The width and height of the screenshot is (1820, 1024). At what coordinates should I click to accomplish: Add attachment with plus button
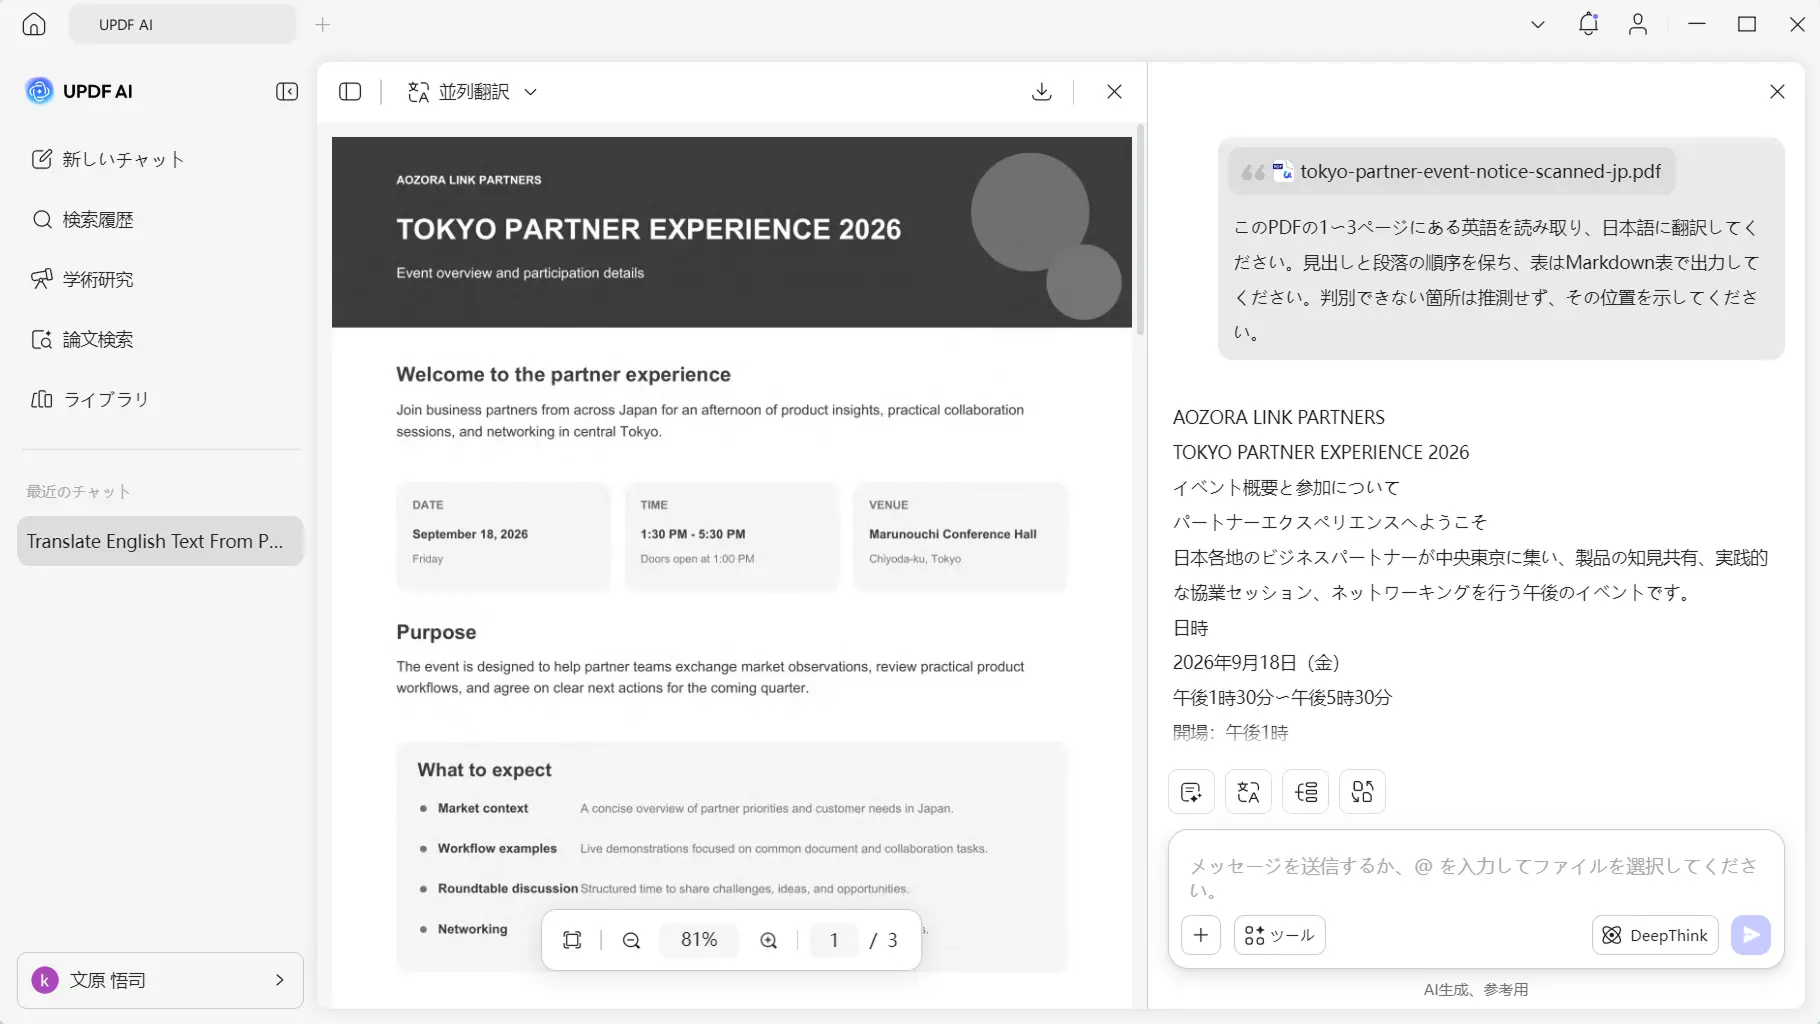1201,935
